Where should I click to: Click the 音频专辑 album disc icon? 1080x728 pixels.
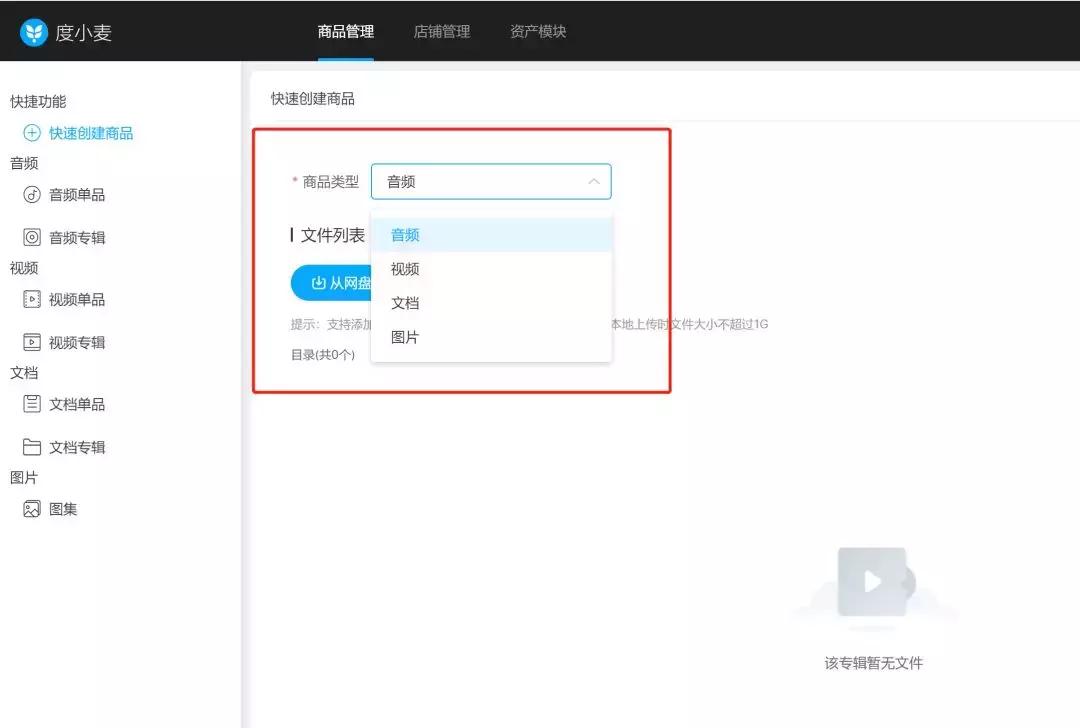point(31,237)
